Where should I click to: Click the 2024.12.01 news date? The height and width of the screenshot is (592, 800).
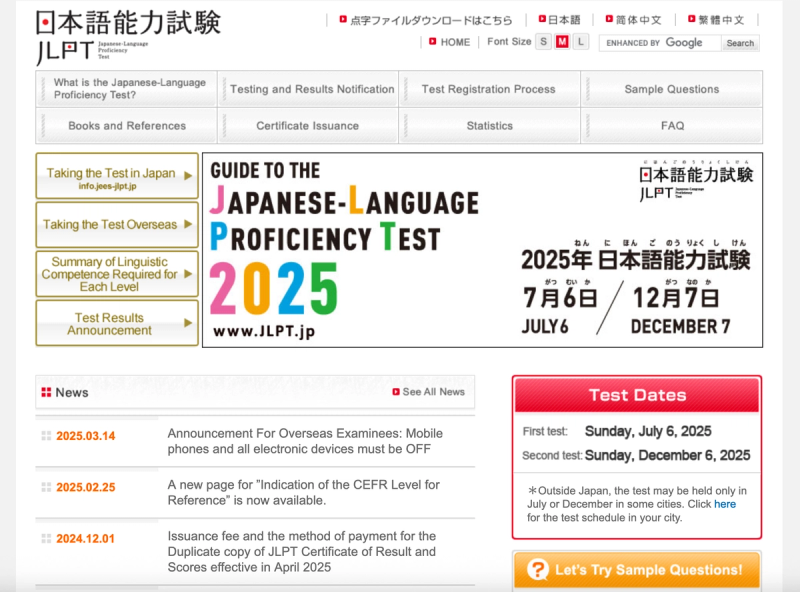pos(85,539)
